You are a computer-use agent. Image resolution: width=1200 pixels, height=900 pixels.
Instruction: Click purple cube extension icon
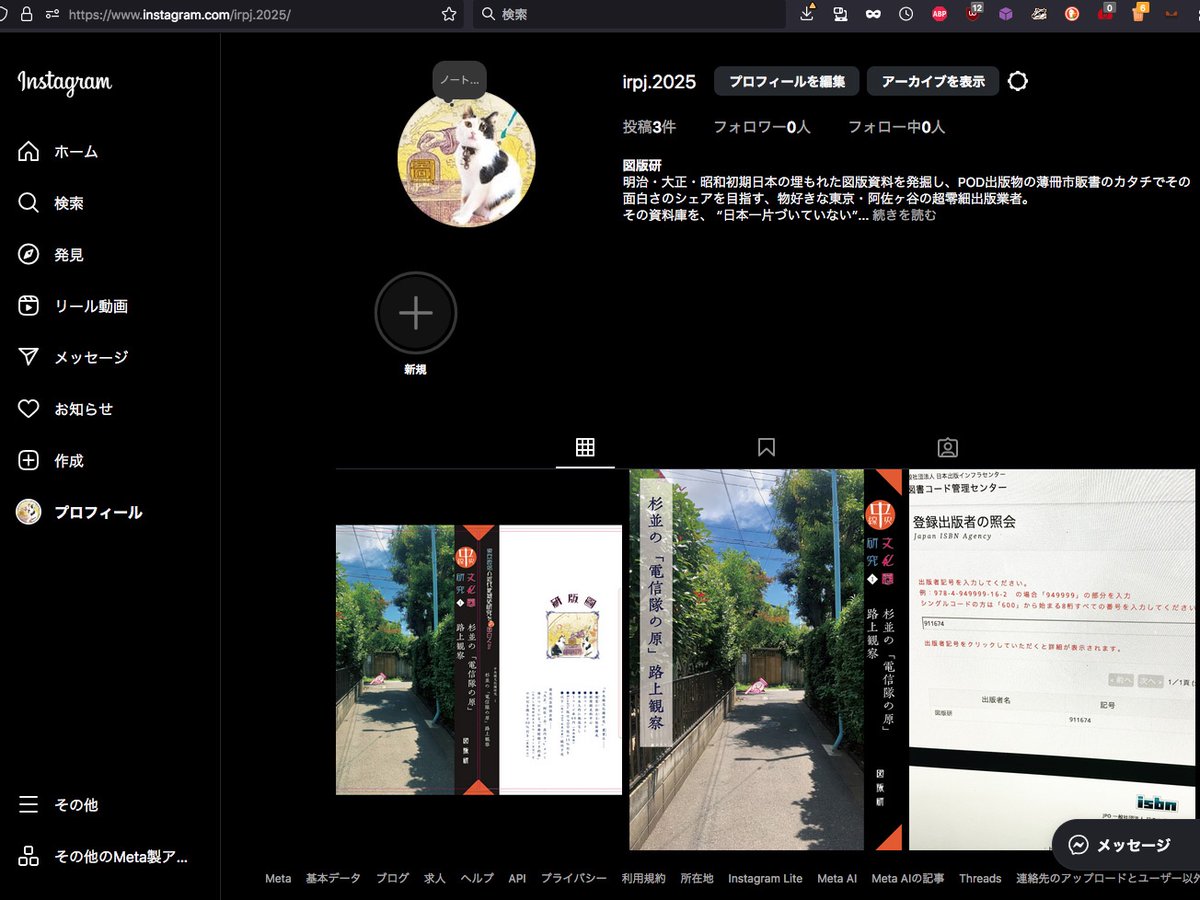(x=1006, y=14)
